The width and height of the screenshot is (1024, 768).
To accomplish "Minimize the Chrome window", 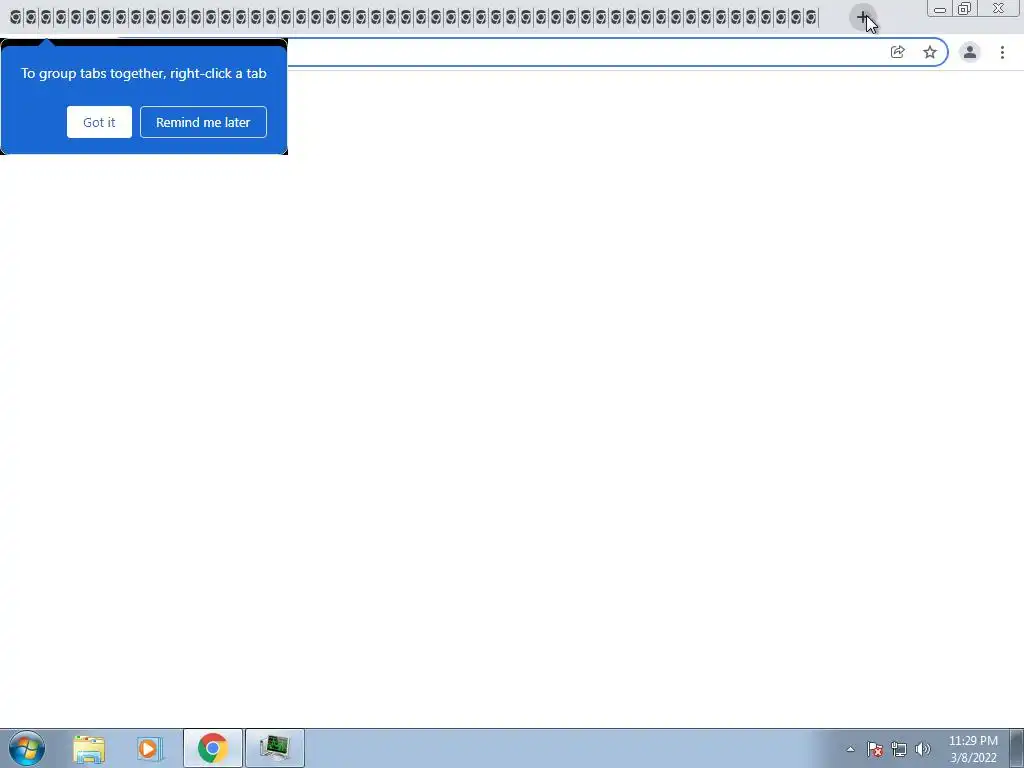I will tap(940, 8).
